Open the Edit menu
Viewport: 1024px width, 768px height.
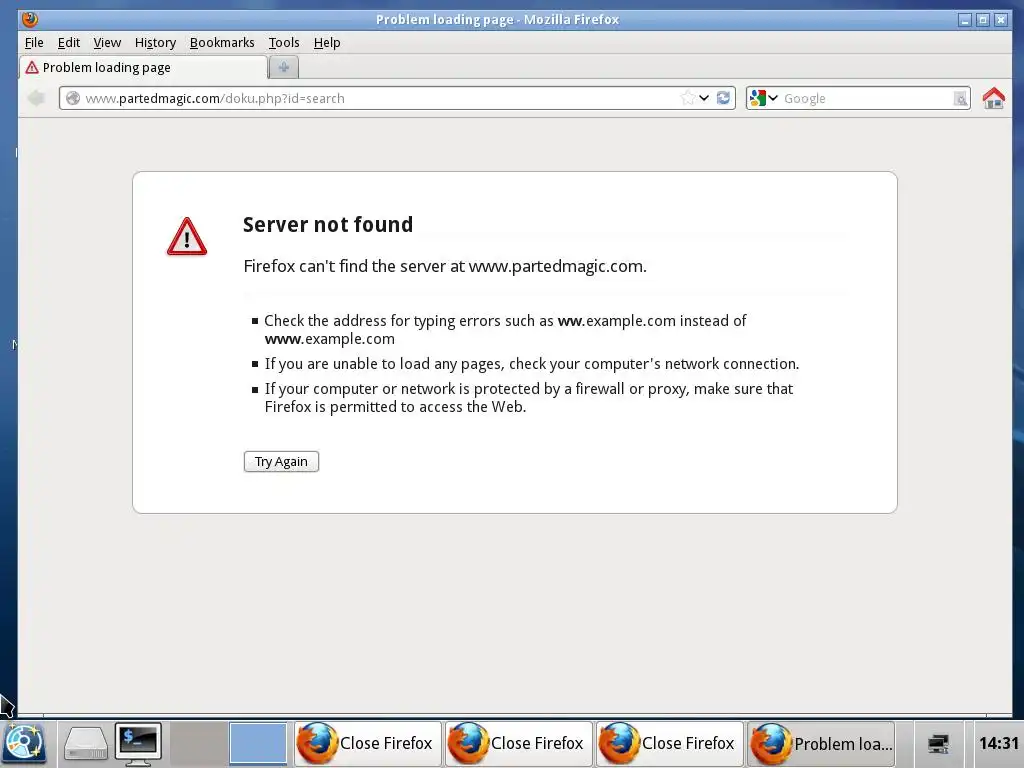coord(69,42)
